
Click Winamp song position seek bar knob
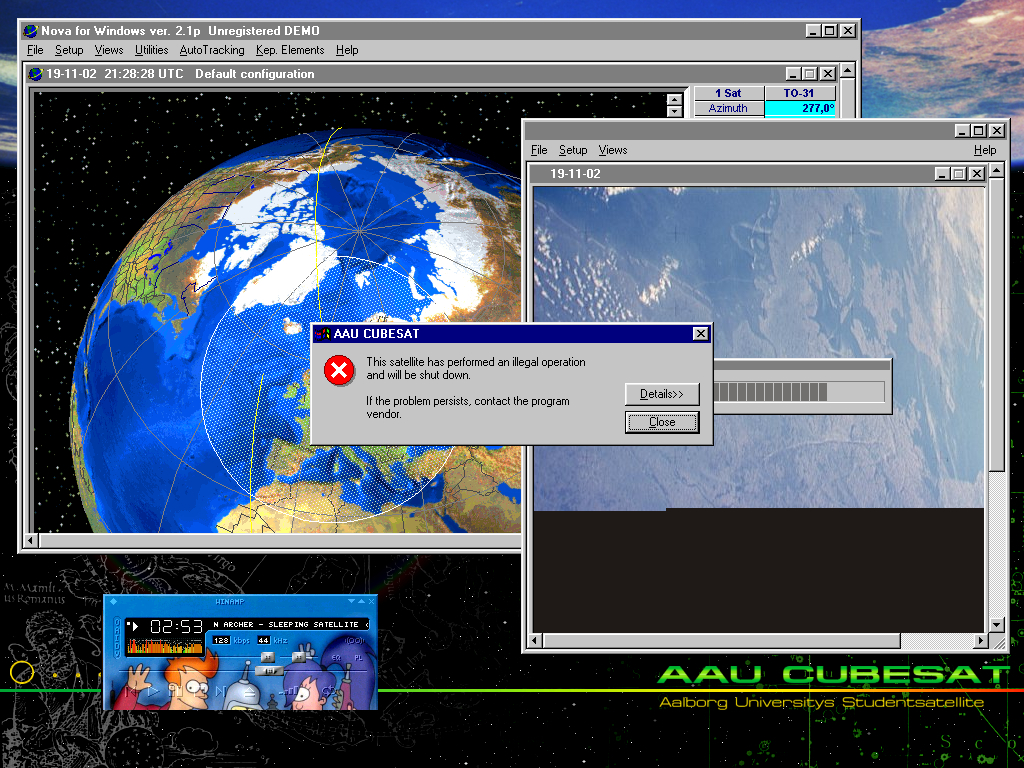click(x=269, y=671)
